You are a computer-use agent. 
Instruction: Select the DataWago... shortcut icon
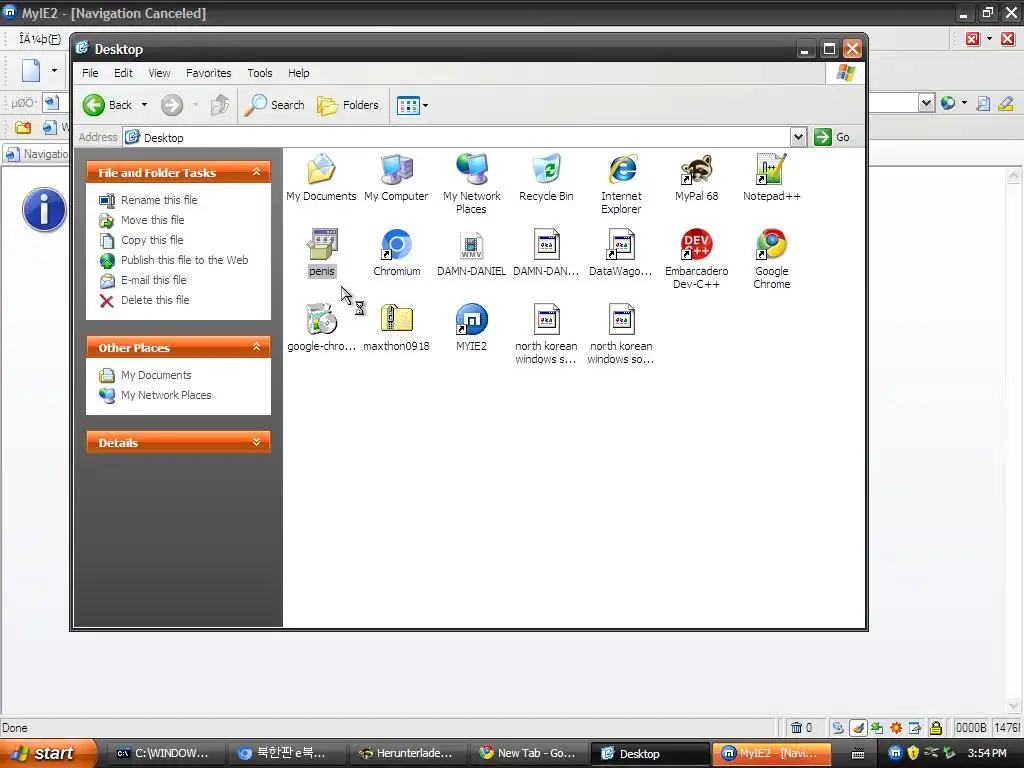tap(621, 253)
